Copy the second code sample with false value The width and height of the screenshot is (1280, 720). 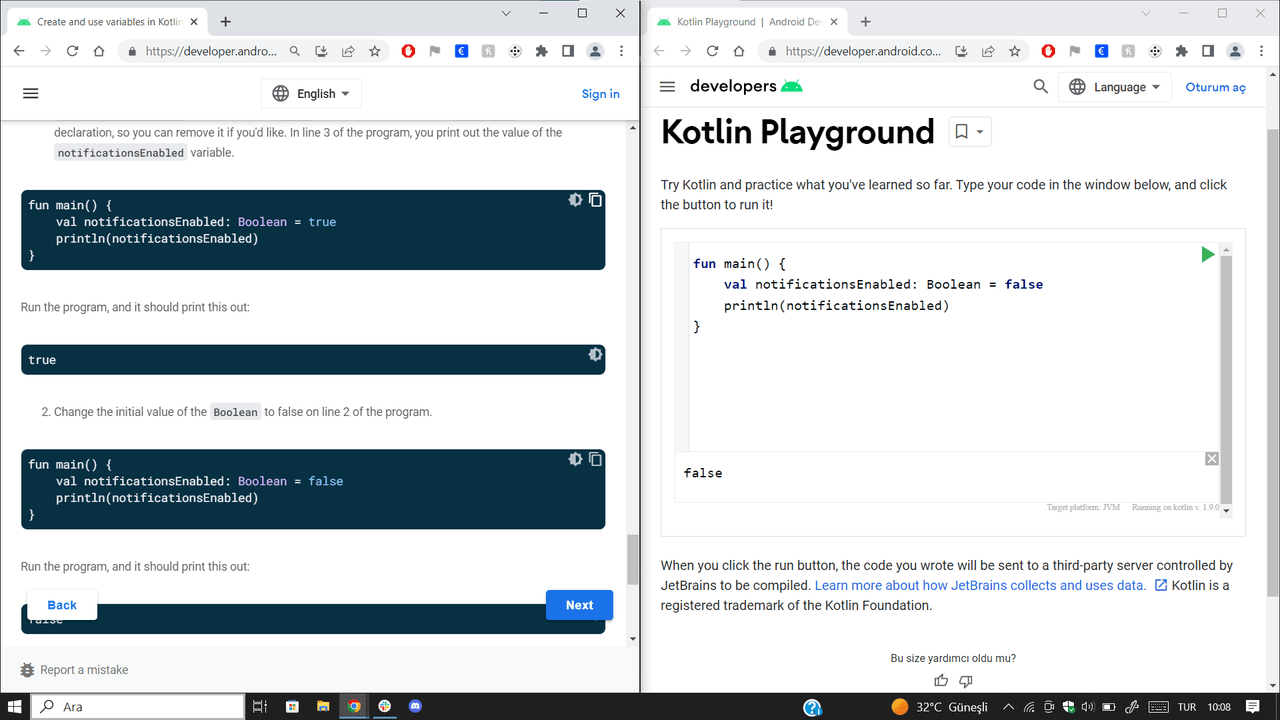pyautogui.click(x=595, y=459)
